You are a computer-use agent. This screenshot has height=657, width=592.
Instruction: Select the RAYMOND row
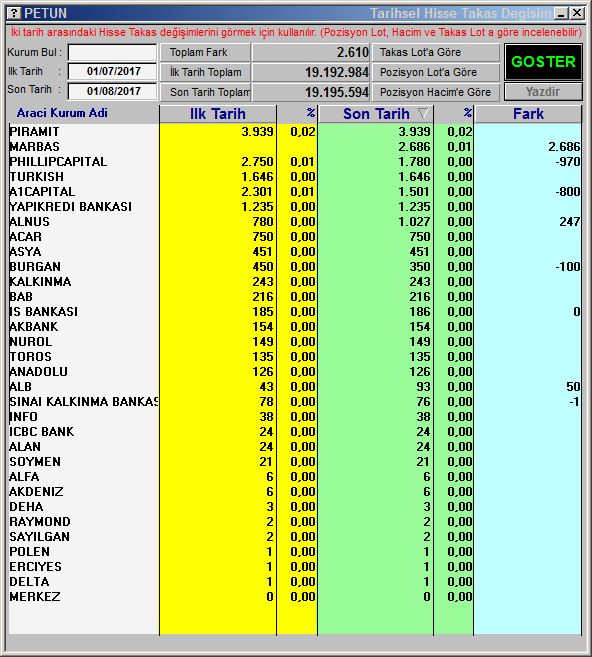click(295, 522)
